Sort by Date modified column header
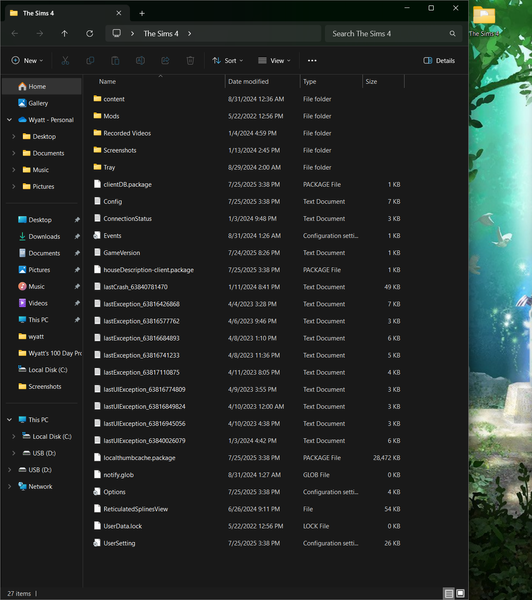The image size is (532, 600). [248, 82]
